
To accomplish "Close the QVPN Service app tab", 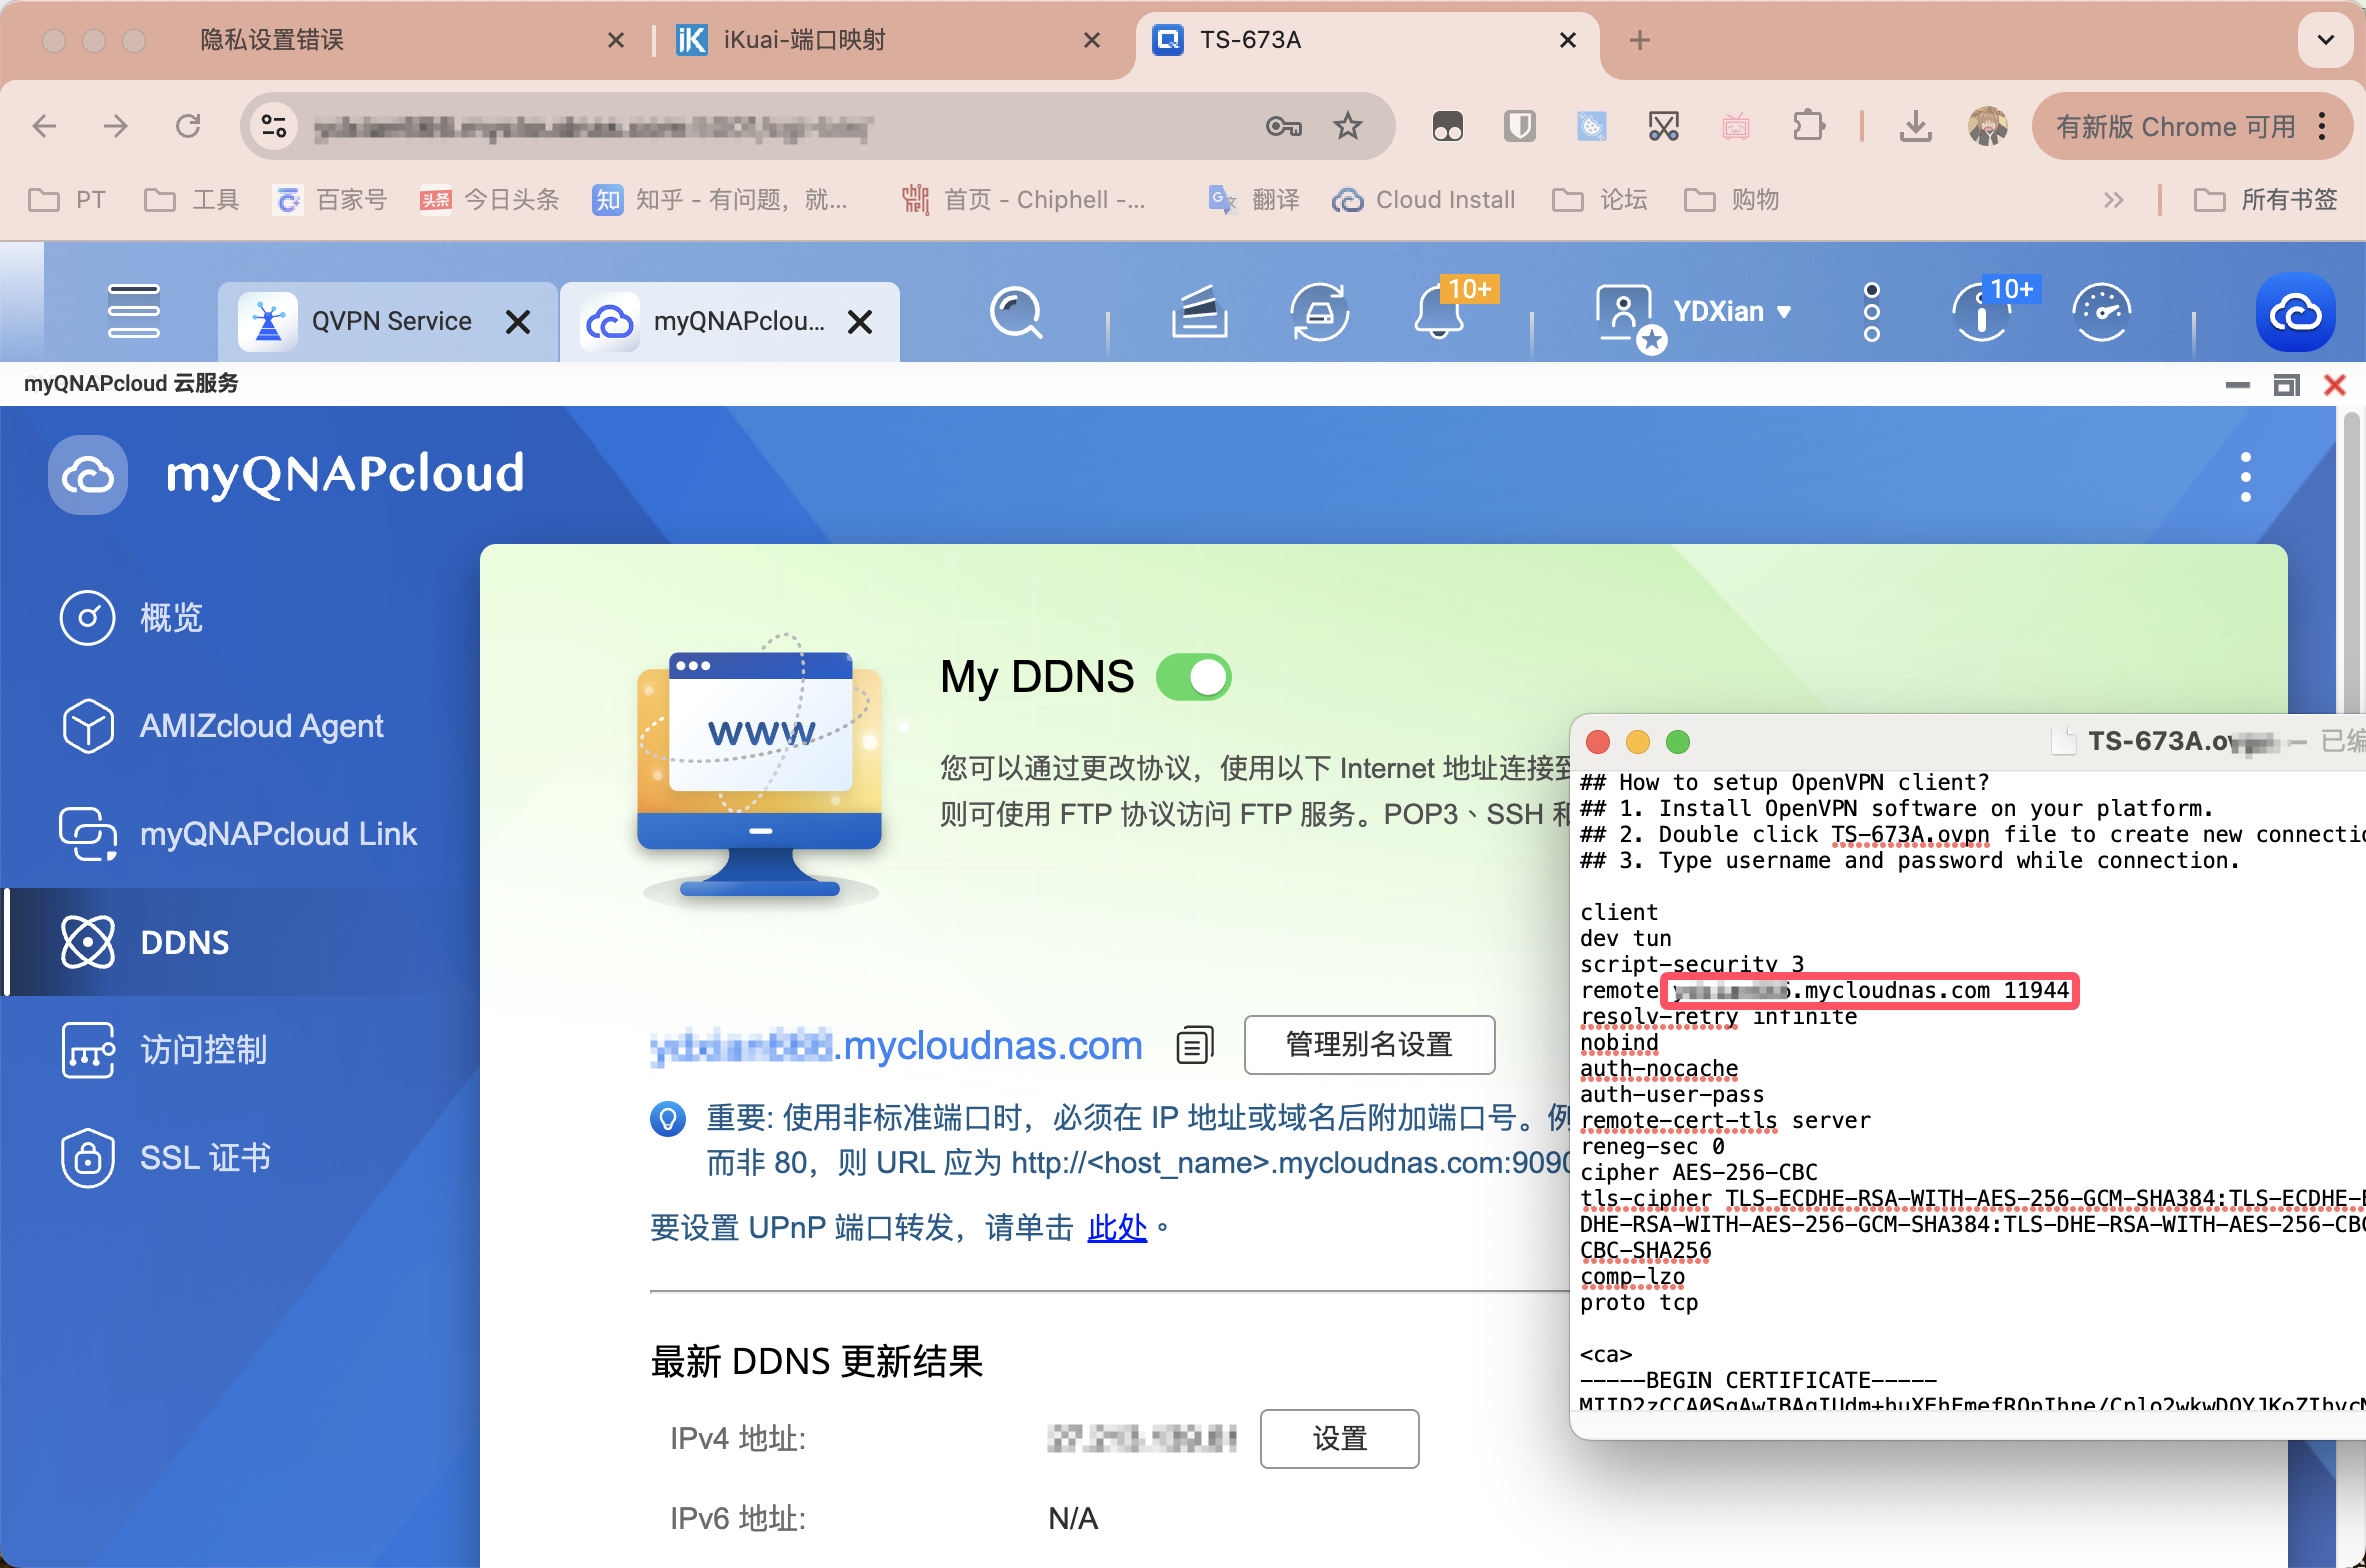I will [518, 322].
